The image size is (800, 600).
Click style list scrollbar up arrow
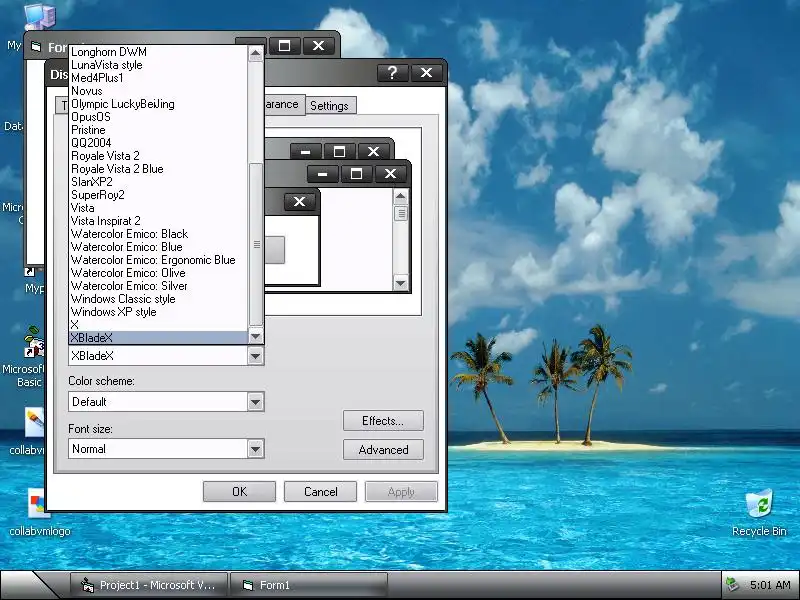(x=256, y=54)
